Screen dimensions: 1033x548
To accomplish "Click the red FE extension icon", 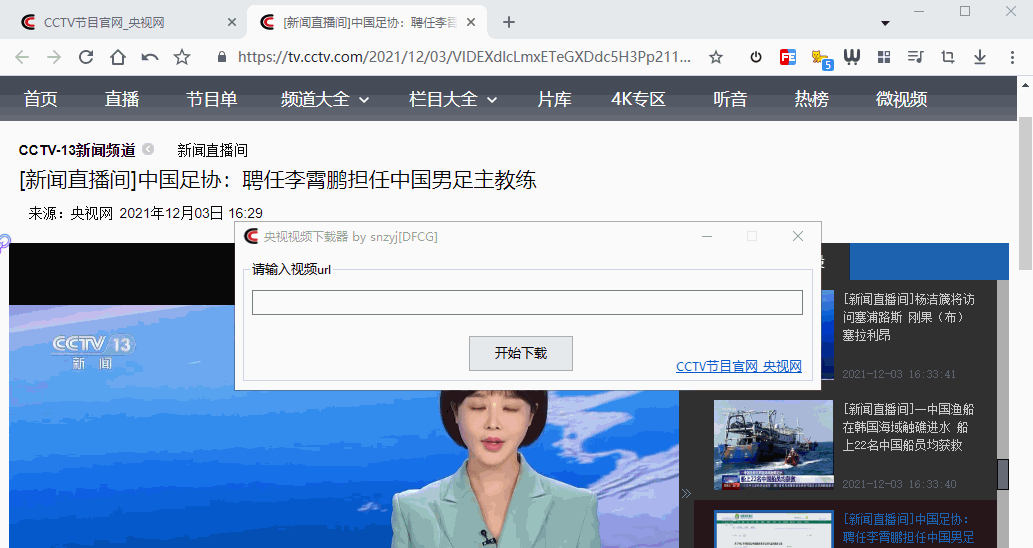I will (x=788, y=57).
